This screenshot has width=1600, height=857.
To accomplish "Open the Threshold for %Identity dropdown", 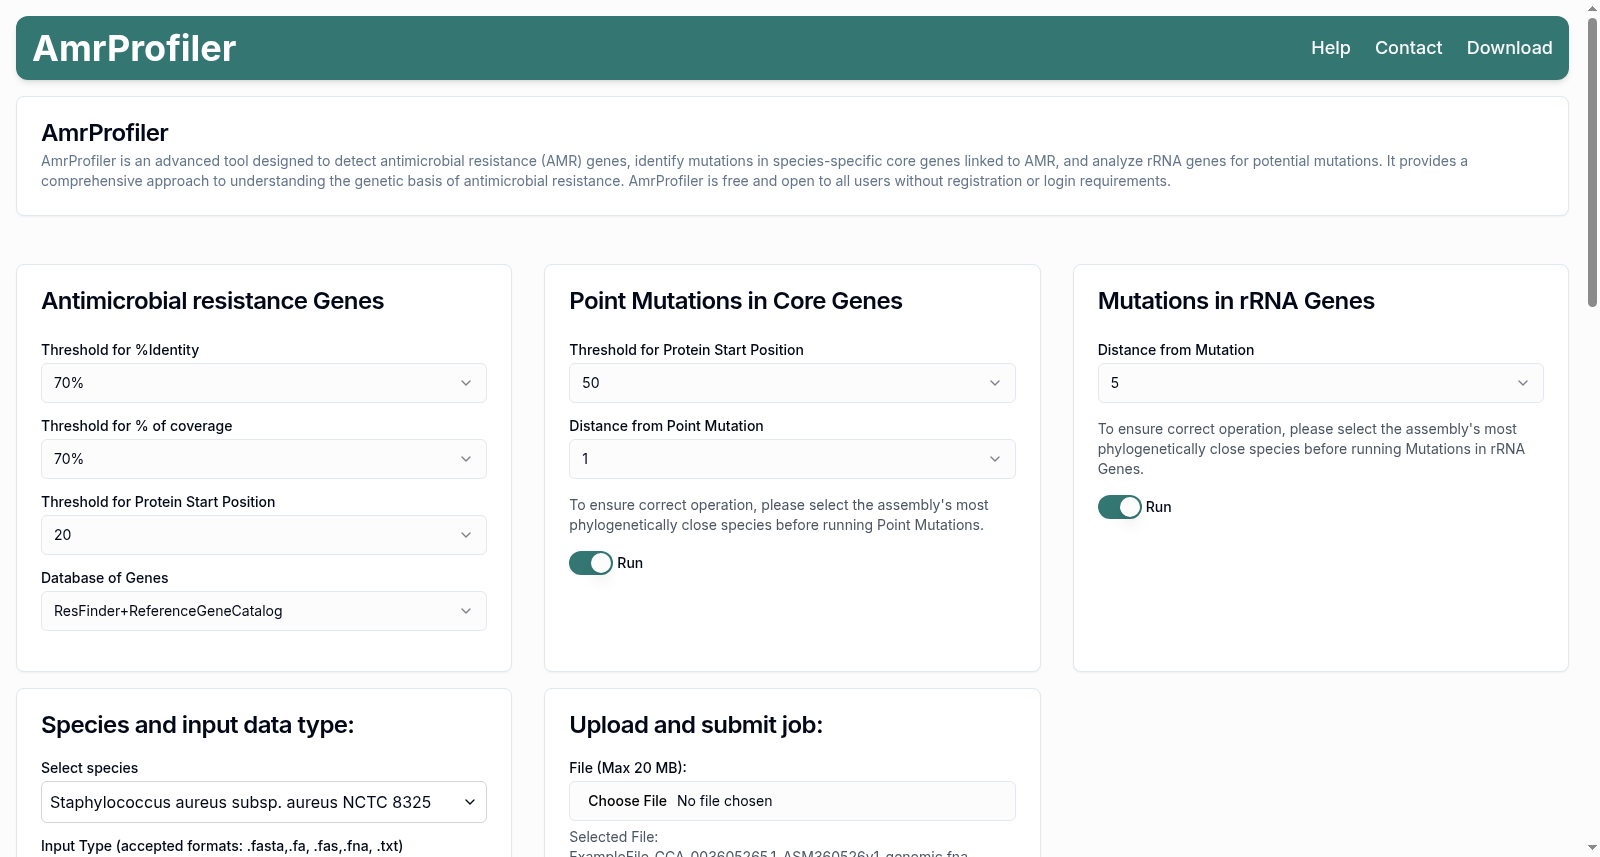I will coord(264,383).
